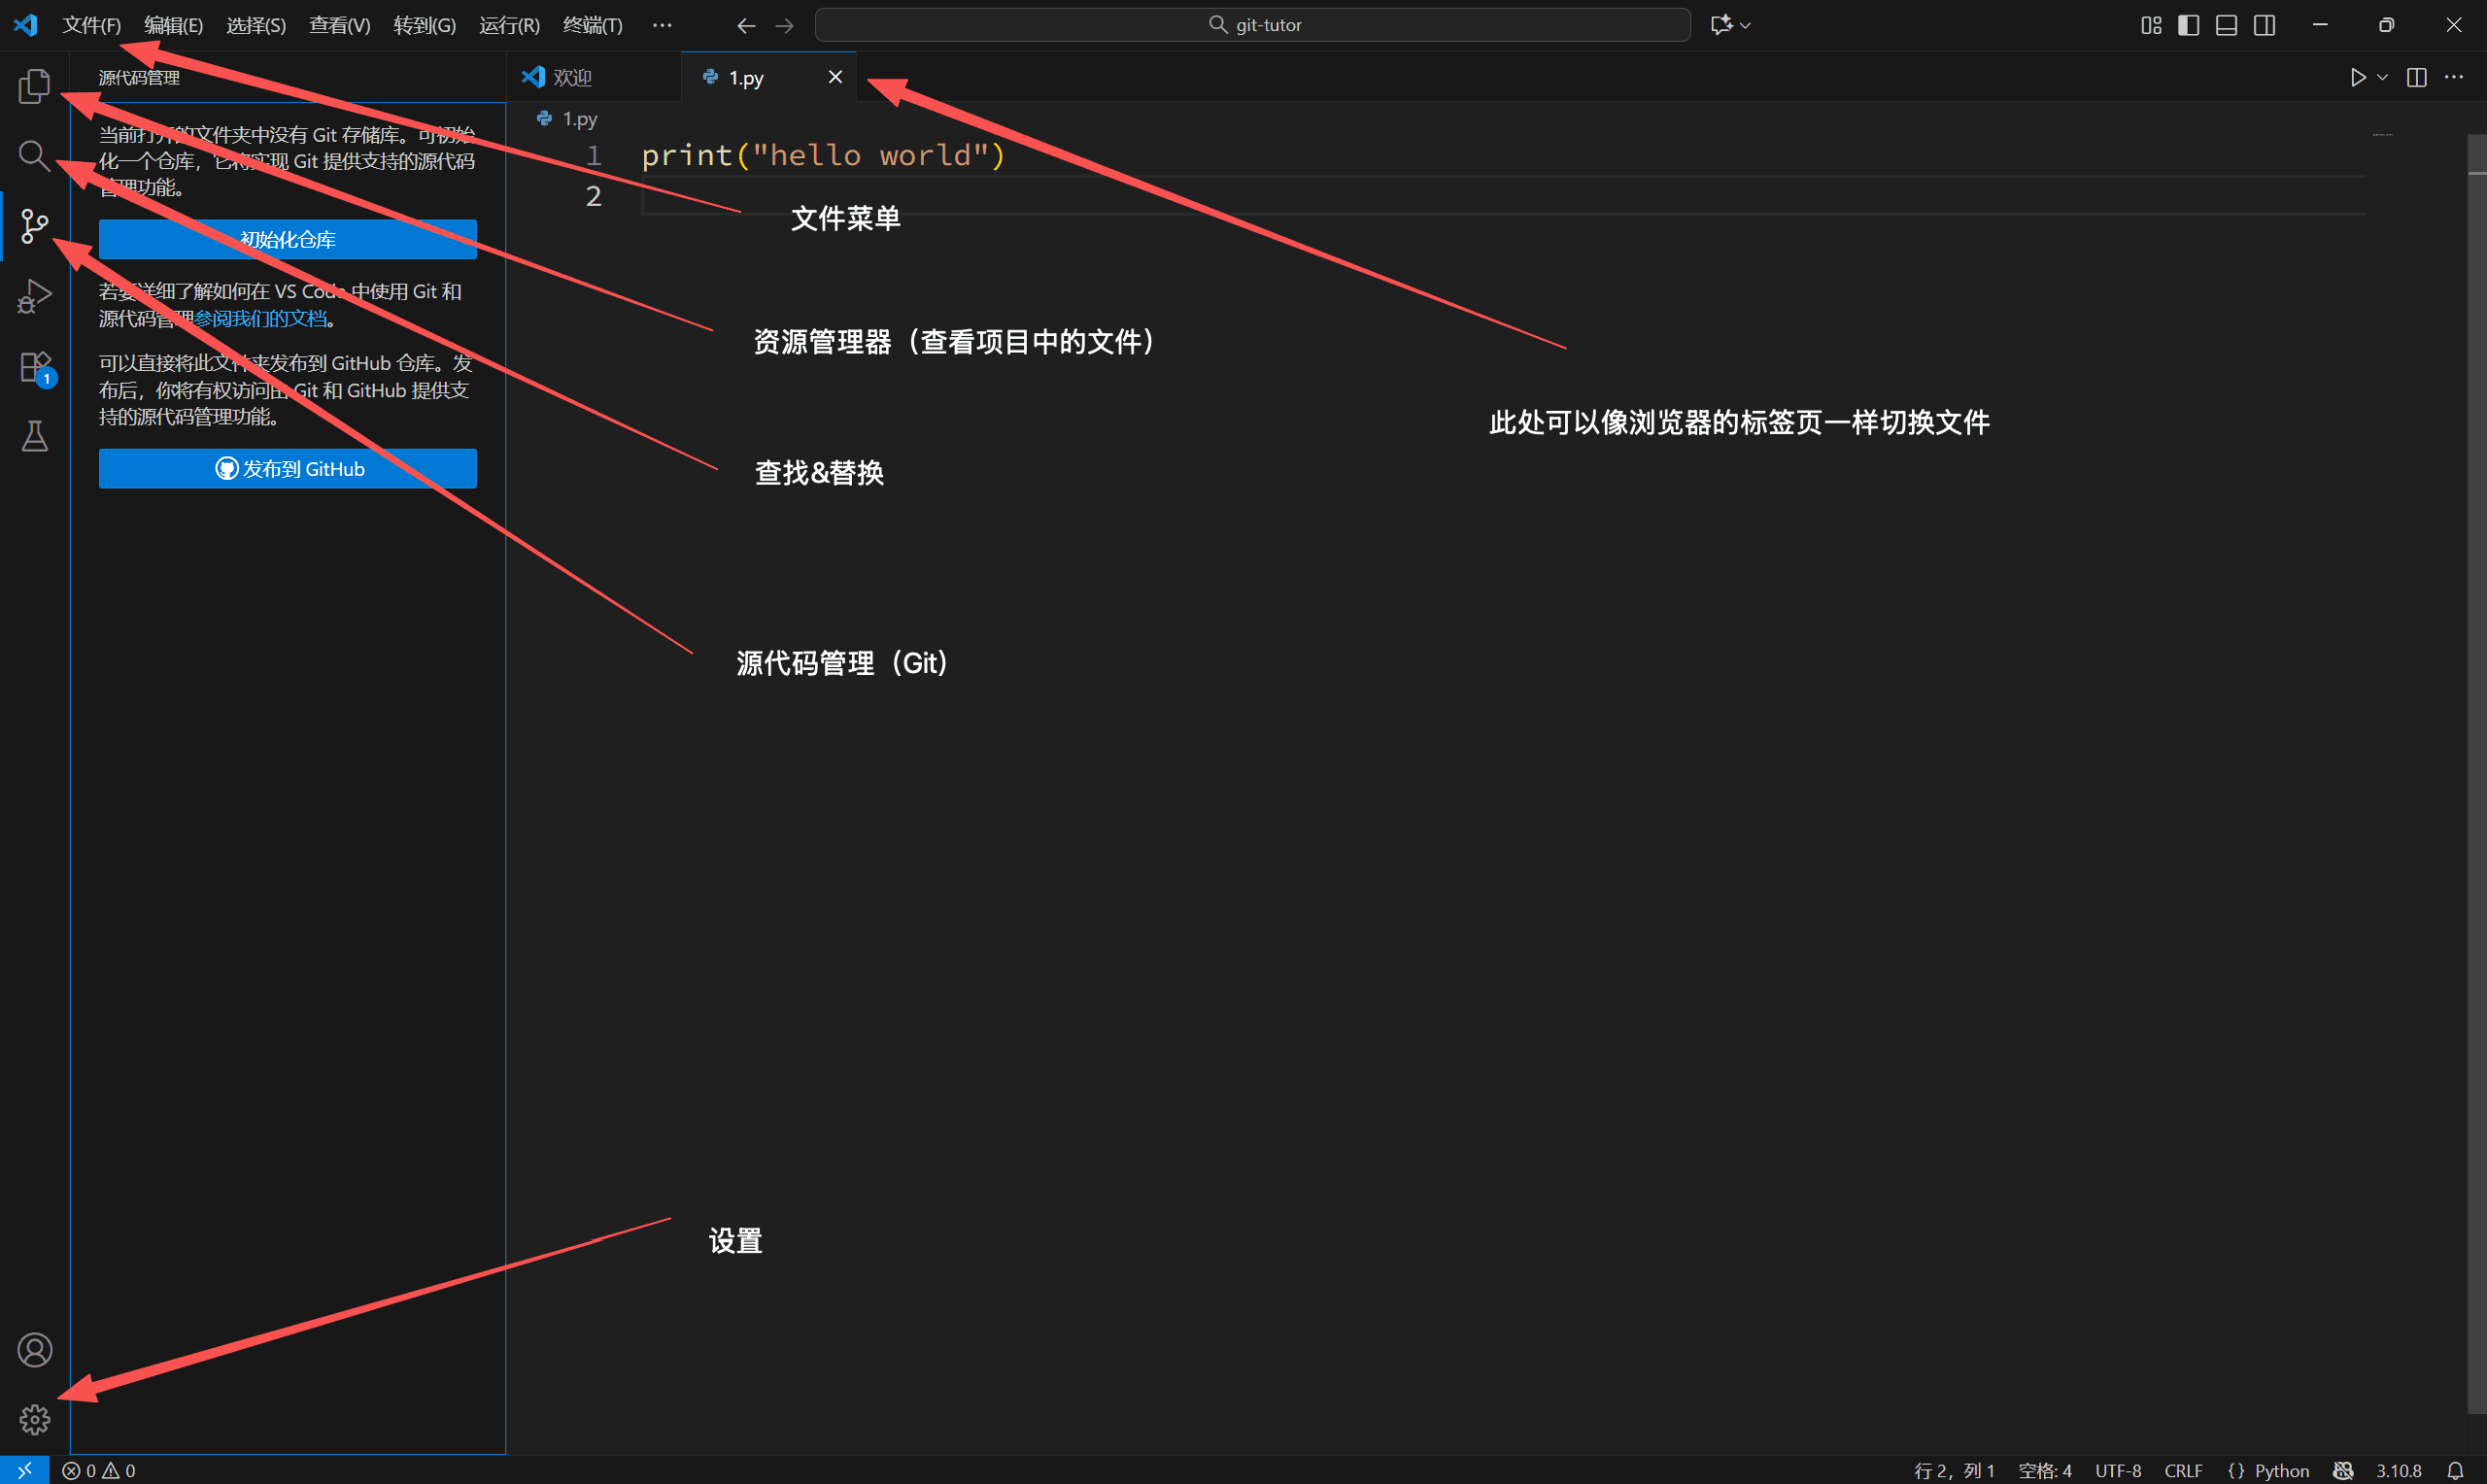The height and width of the screenshot is (1484, 2487).
Task: Expand the run button dropdown arrow
Action: pyautogui.click(x=2383, y=77)
